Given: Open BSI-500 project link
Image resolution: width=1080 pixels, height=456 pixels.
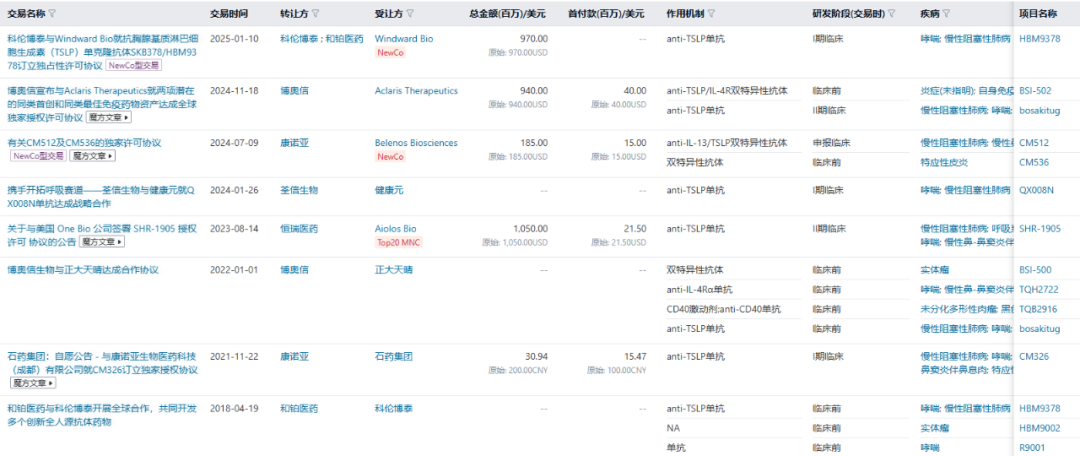Looking at the screenshot, I should coord(1035,270).
